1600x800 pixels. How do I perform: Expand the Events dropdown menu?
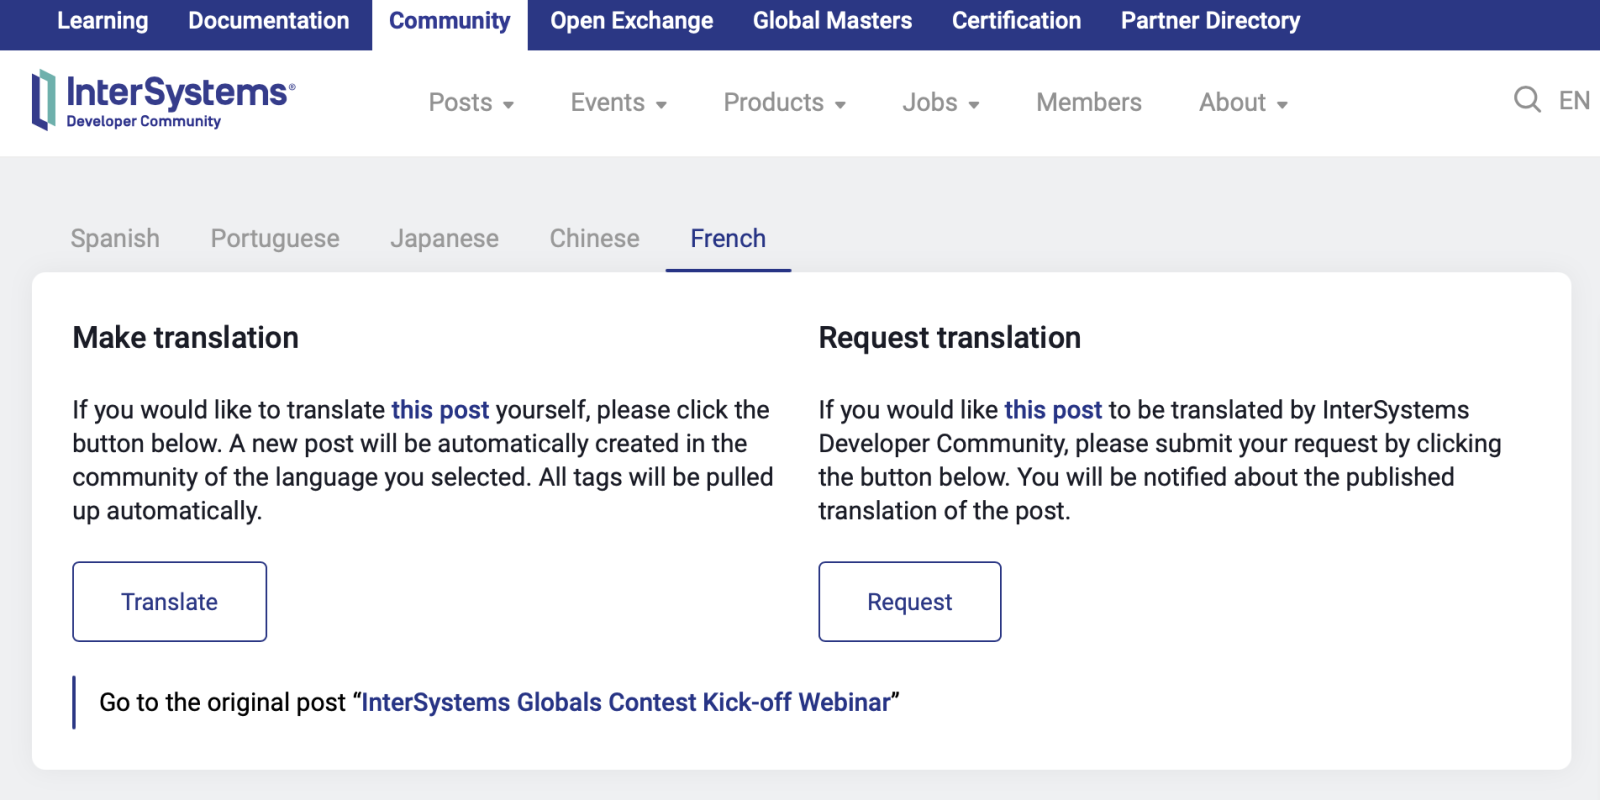618,103
